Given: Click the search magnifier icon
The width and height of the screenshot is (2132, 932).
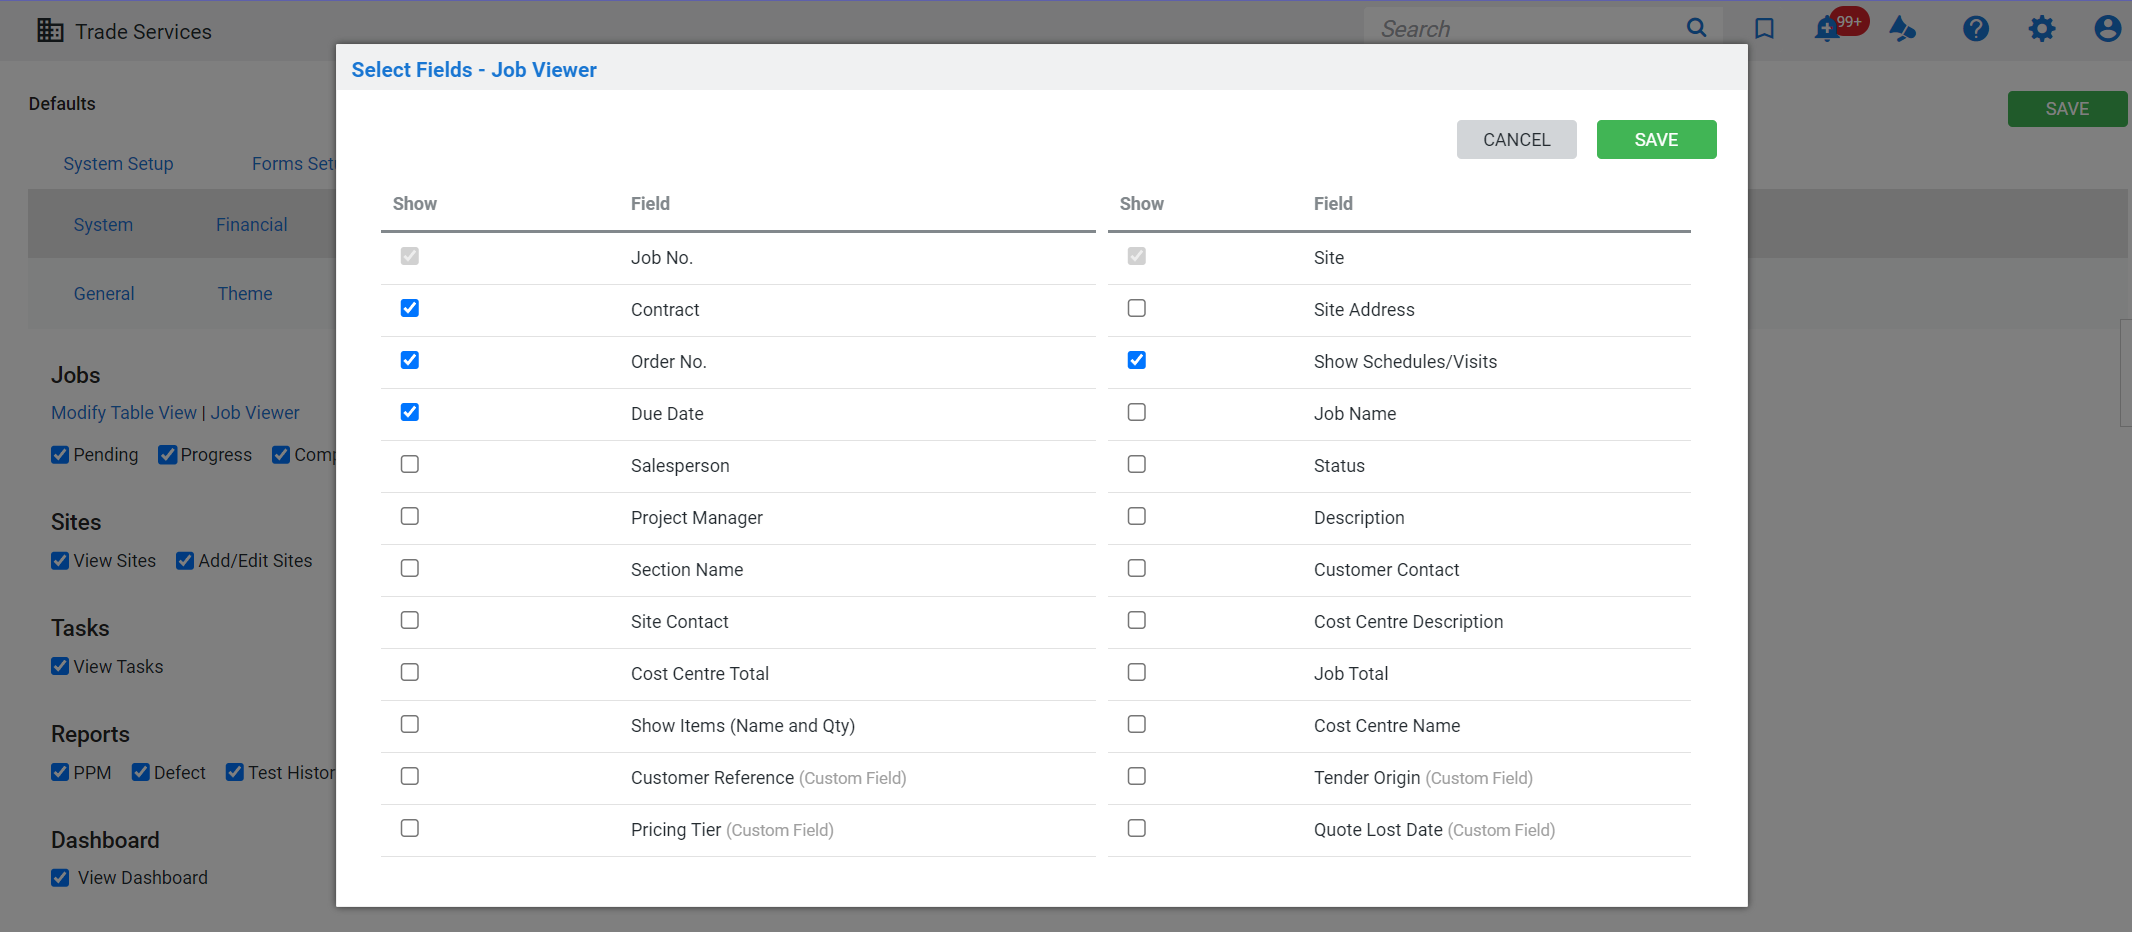Looking at the screenshot, I should click(1696, 28).
